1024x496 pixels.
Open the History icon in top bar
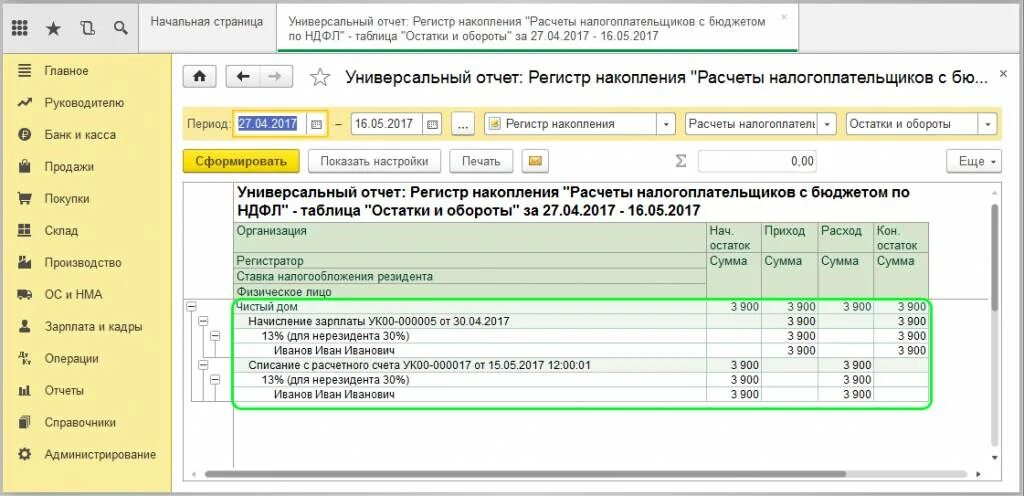(87, 27)
